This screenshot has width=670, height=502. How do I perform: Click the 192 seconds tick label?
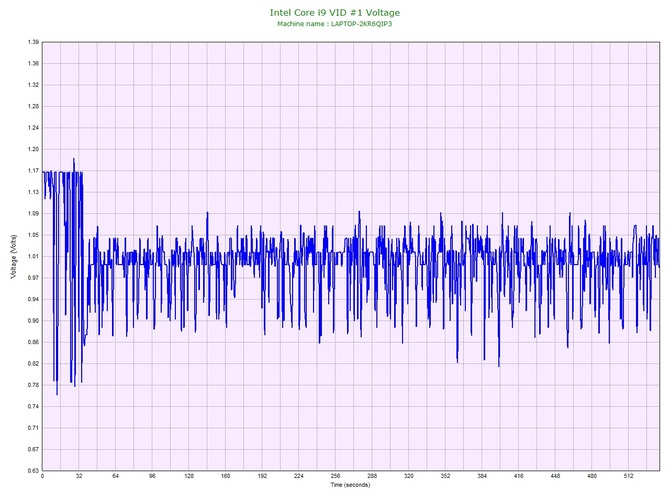point(262,476)
